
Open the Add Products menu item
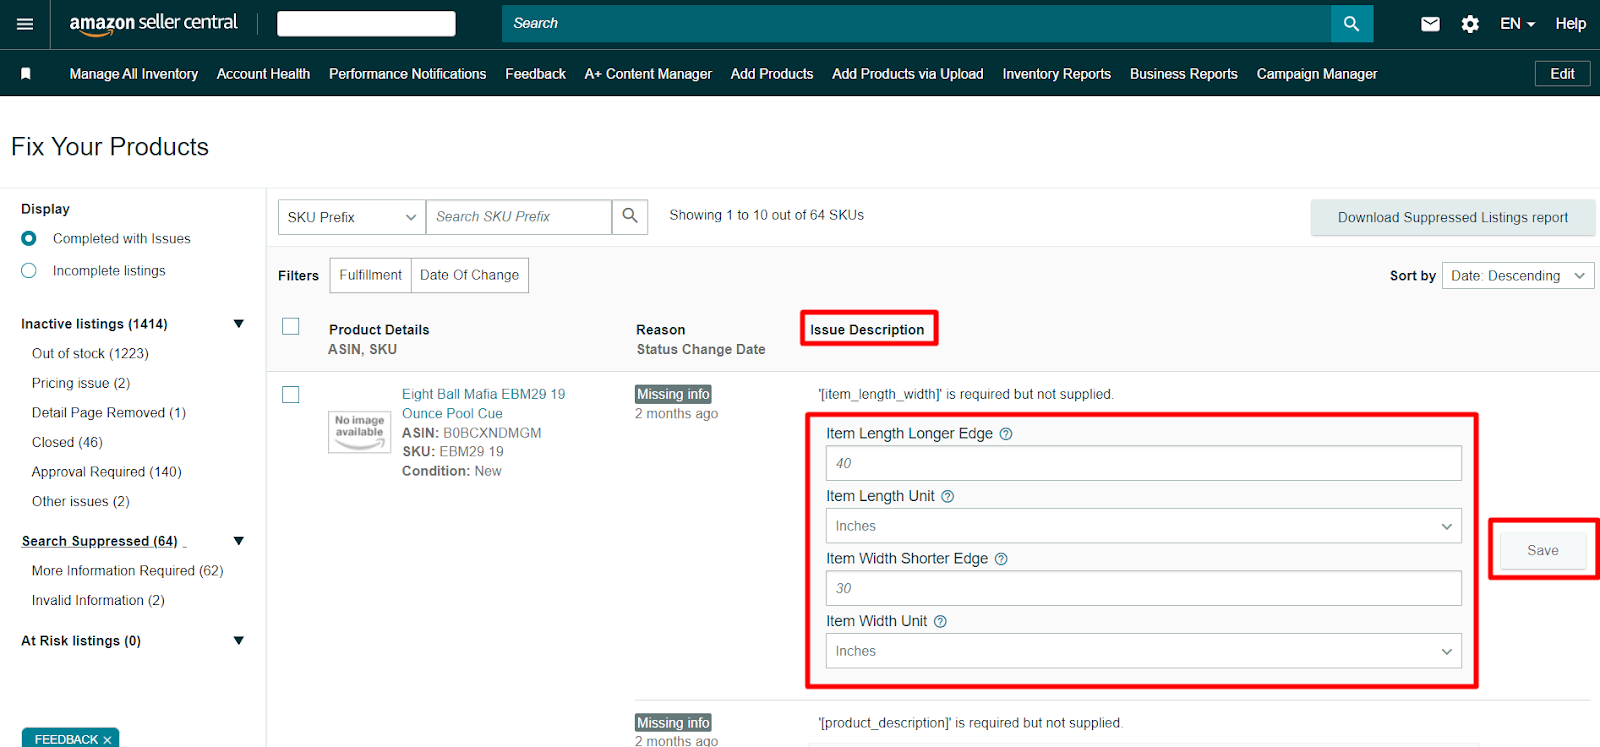pyautogui.click(x=772, y=74)
